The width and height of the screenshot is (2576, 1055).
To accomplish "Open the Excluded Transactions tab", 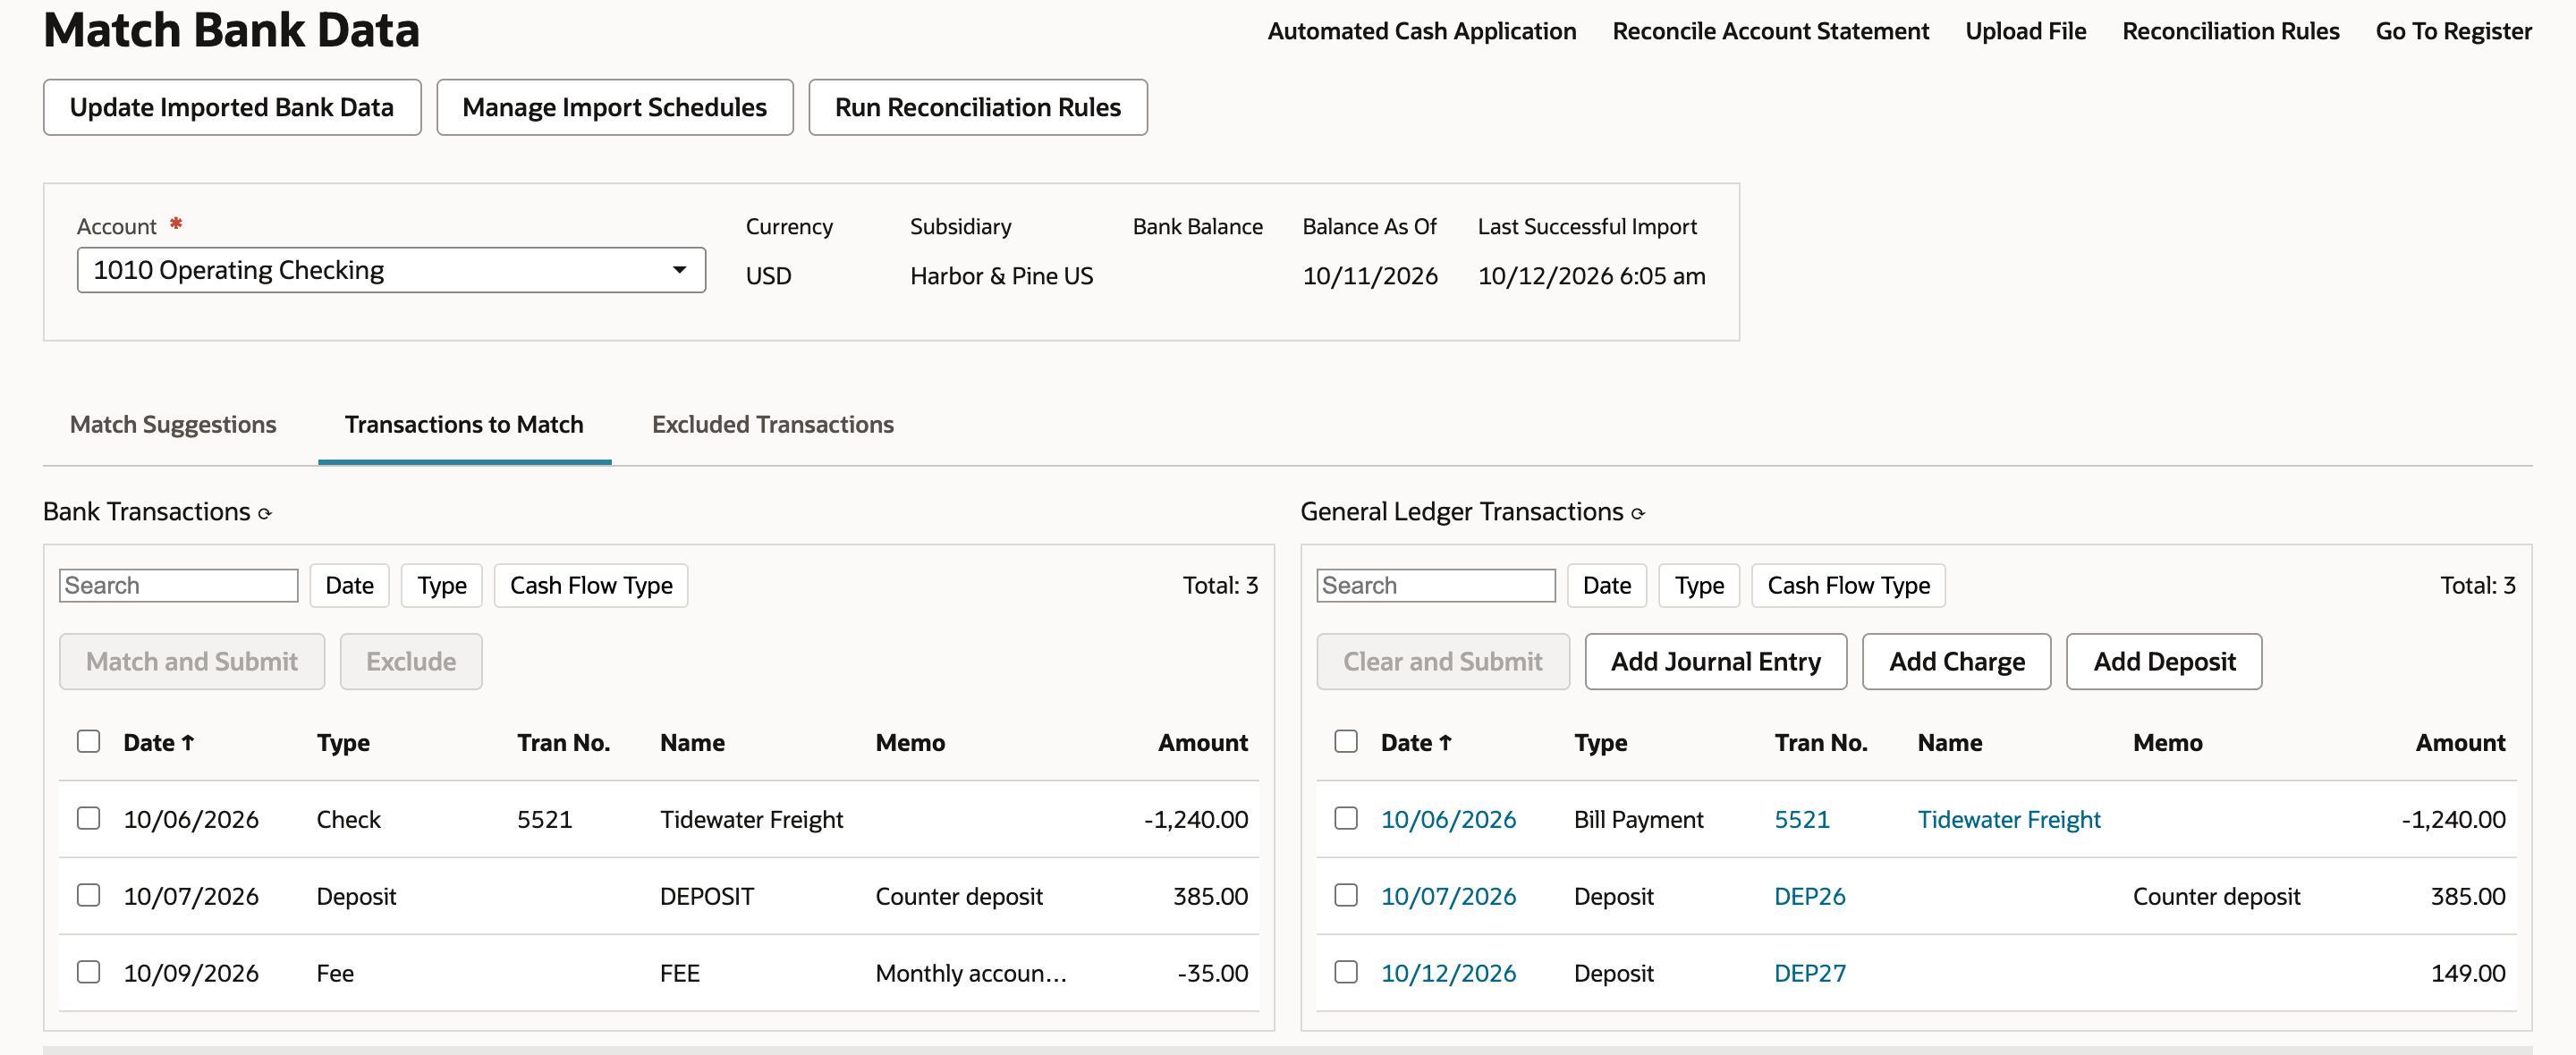I will 773,424.
